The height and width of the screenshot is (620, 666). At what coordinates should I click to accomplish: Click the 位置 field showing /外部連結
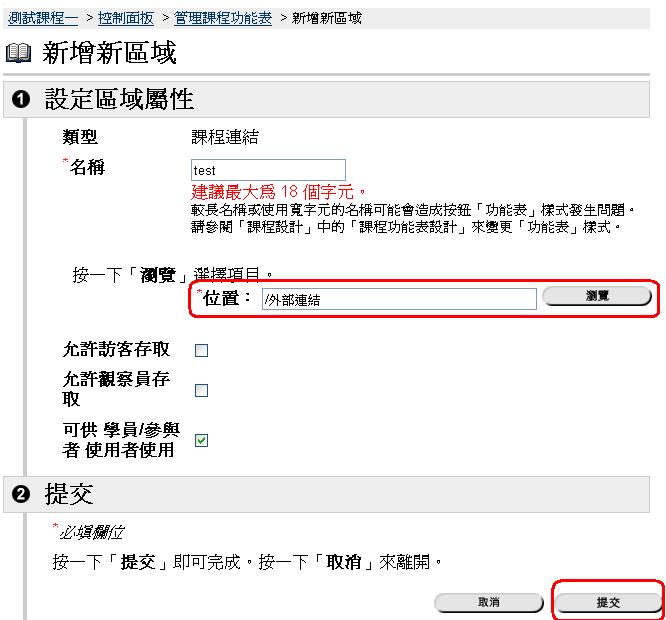pos(397,298)
